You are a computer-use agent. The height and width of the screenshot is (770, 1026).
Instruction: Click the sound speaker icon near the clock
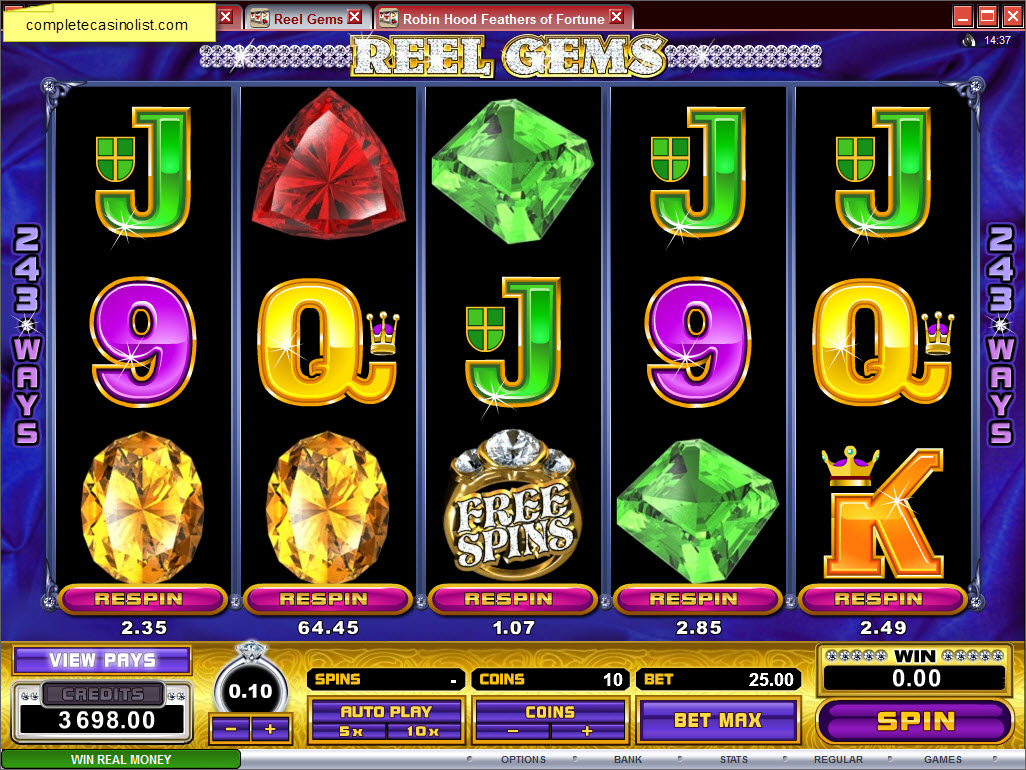[969, 41]
